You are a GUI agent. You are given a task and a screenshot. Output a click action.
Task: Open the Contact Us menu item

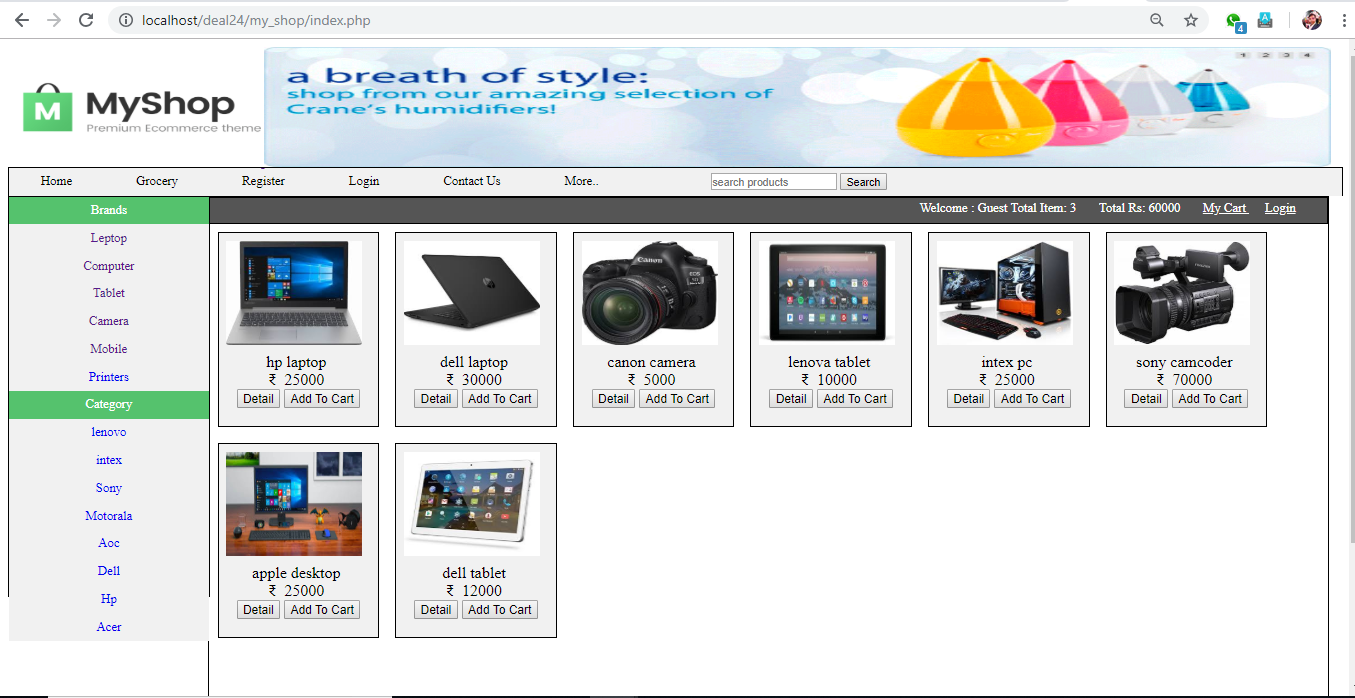[x=472, y=181]
